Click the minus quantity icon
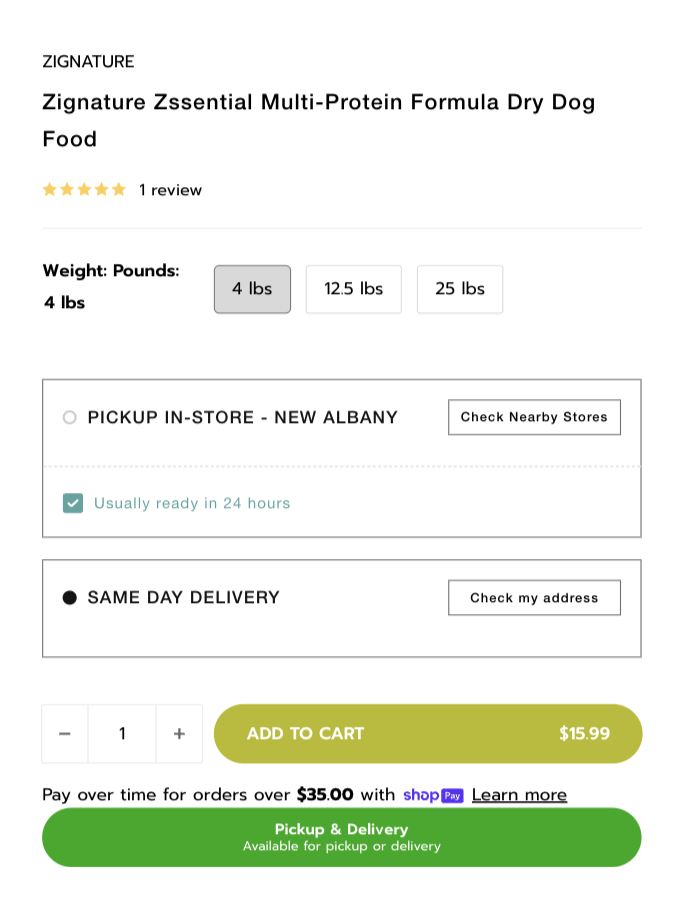Screen dimensions: 678x902 click(x=65, y=734)
